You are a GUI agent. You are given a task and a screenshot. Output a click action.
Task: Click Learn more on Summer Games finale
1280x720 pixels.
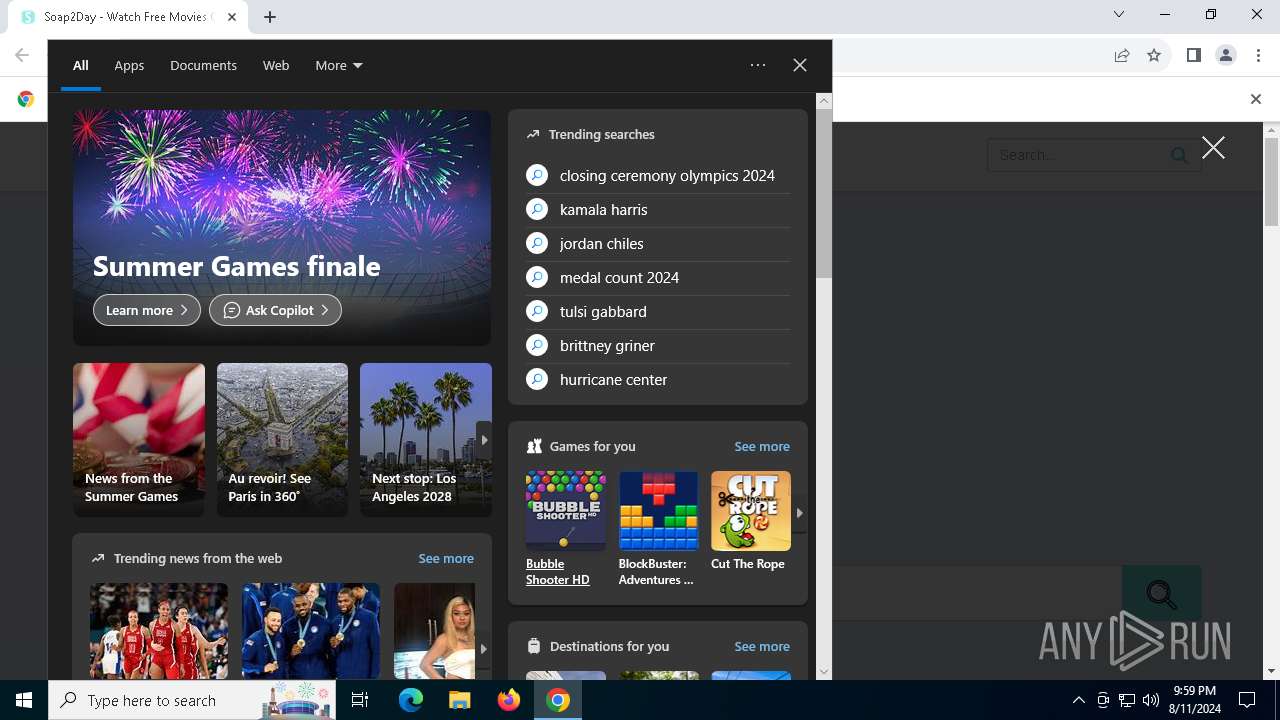click(147, 310)
